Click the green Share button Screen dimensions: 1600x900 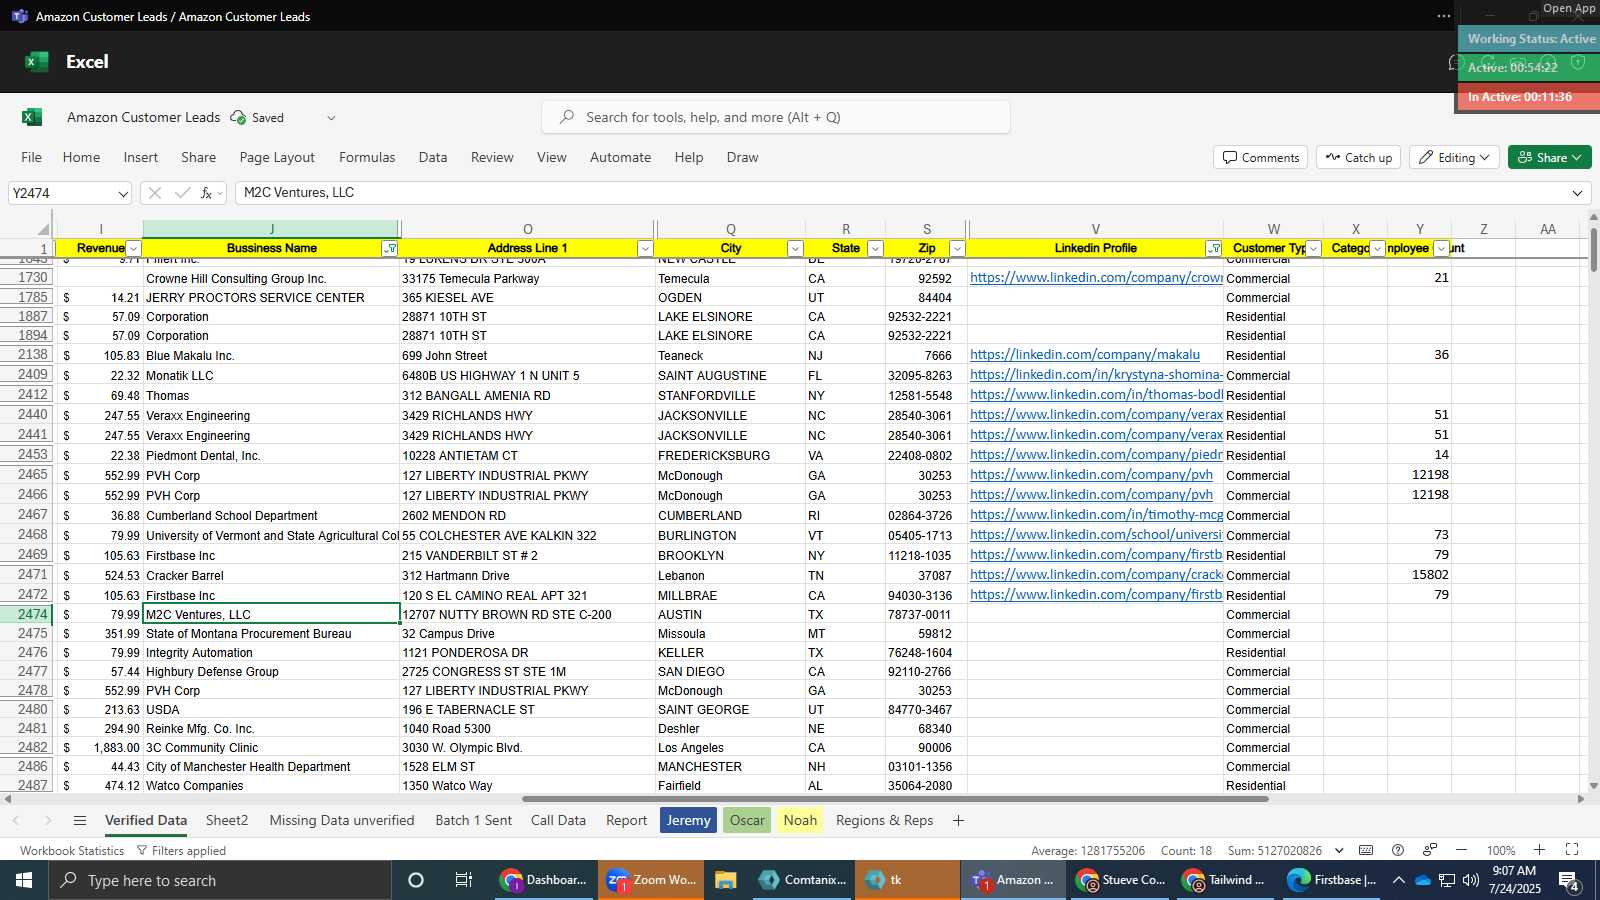1549,157
